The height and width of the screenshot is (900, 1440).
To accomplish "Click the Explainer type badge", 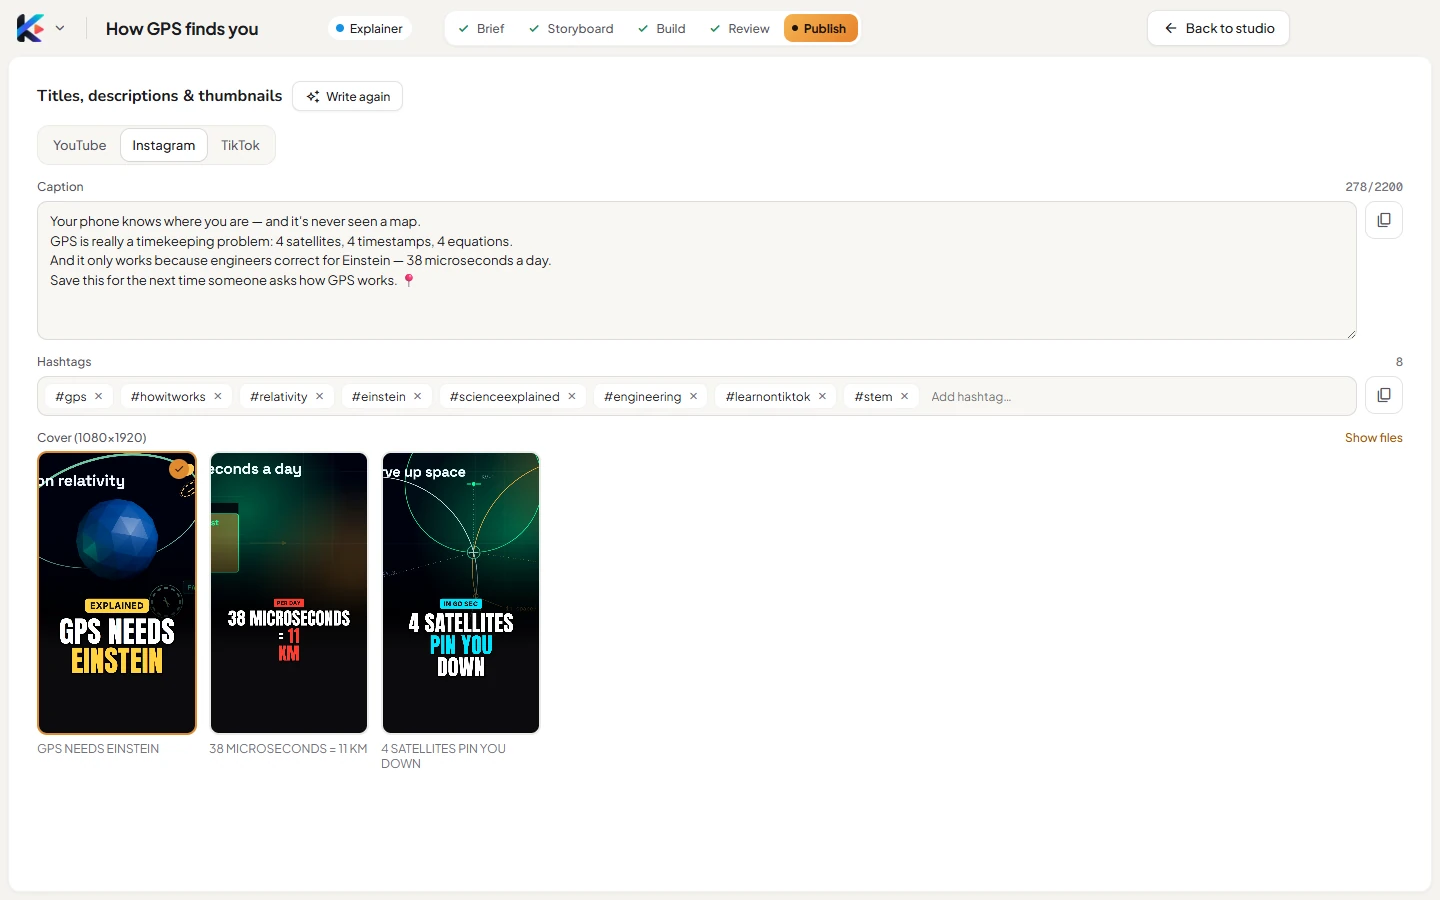I will (369, 28).
